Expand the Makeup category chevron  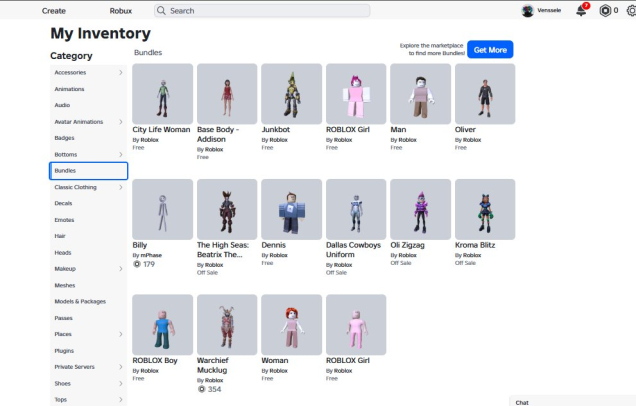point(121,269)
